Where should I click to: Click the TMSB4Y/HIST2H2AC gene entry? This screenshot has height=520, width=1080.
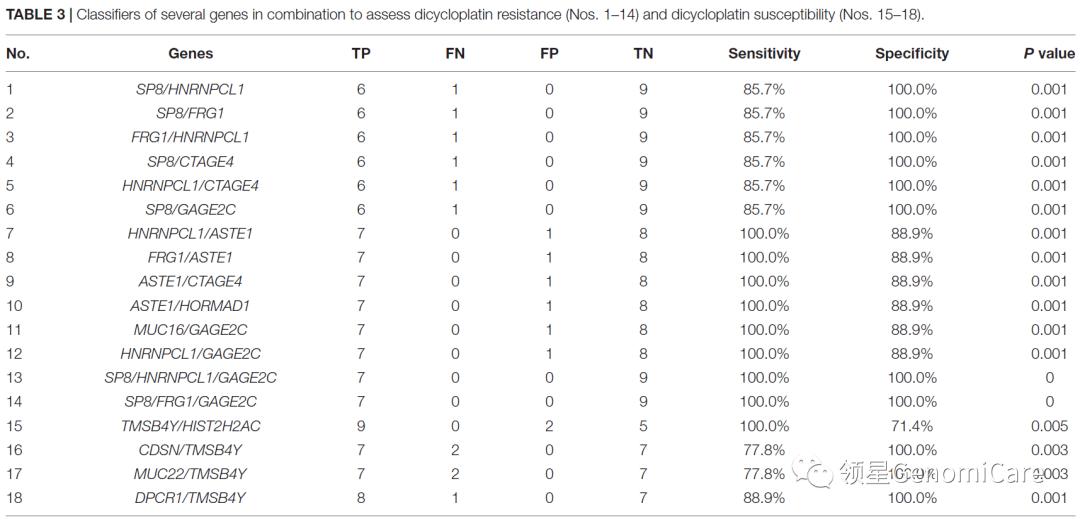(x=190, y=425)
